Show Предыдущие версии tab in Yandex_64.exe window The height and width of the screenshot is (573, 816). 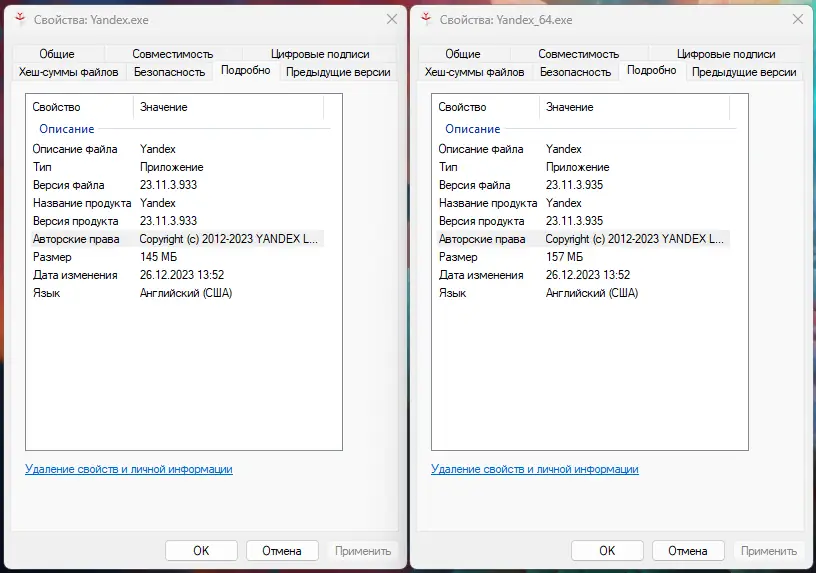point(744,72)
